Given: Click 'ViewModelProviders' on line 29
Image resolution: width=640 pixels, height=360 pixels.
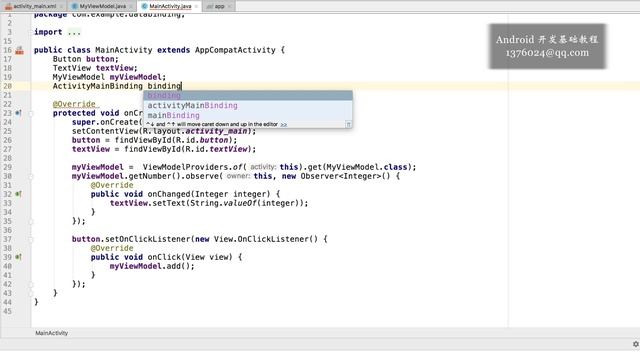Looking at the screenshot, I should click(x=185, y=167).
